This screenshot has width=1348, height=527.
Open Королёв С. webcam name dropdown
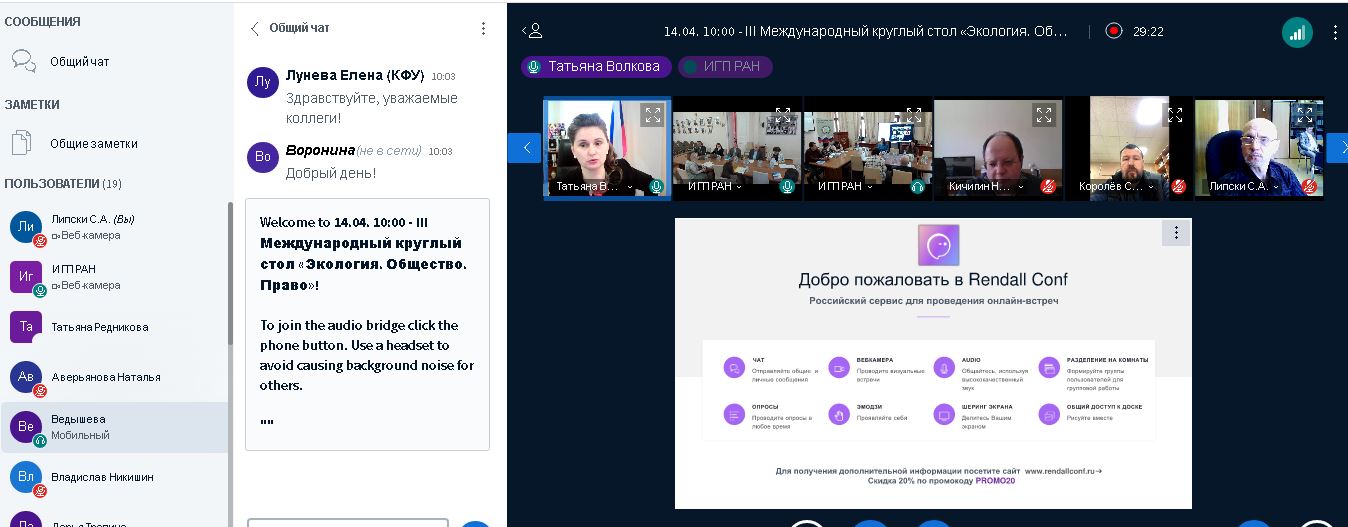pos(1114,187)
